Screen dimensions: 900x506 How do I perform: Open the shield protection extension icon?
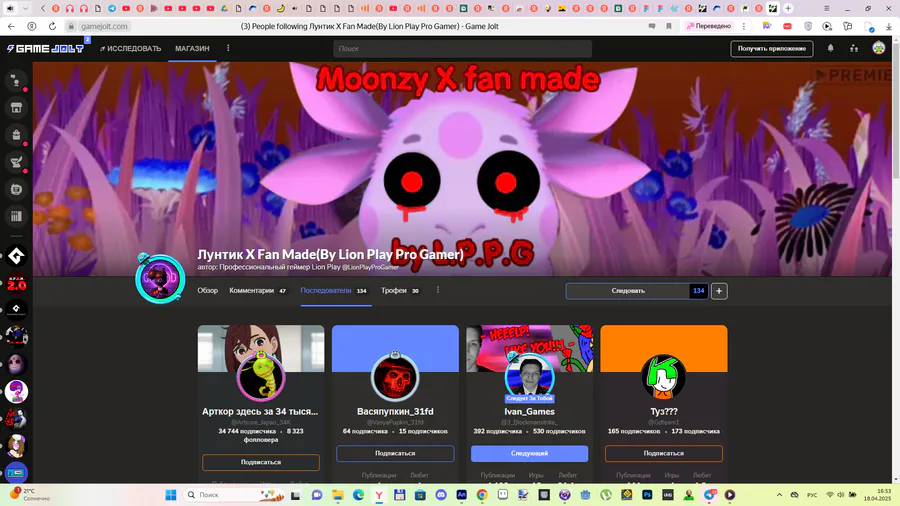[808, 26]
